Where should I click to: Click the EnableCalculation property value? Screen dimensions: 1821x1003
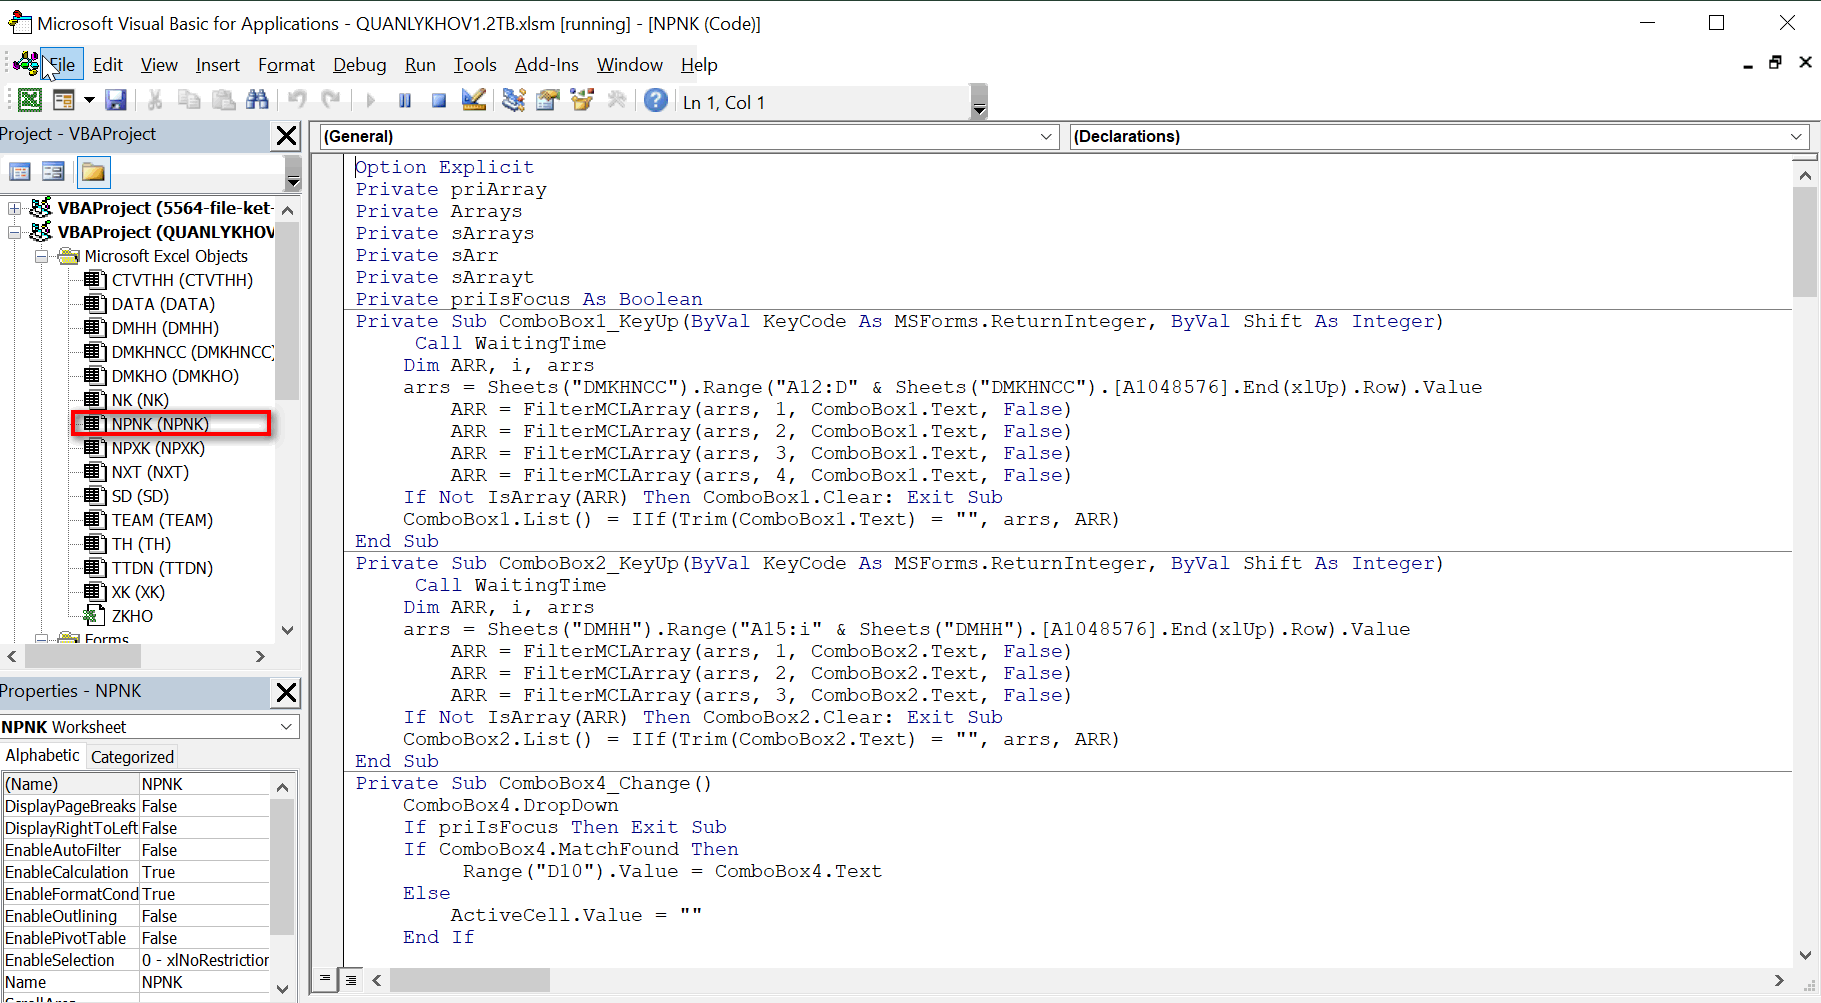pos(204,872)
